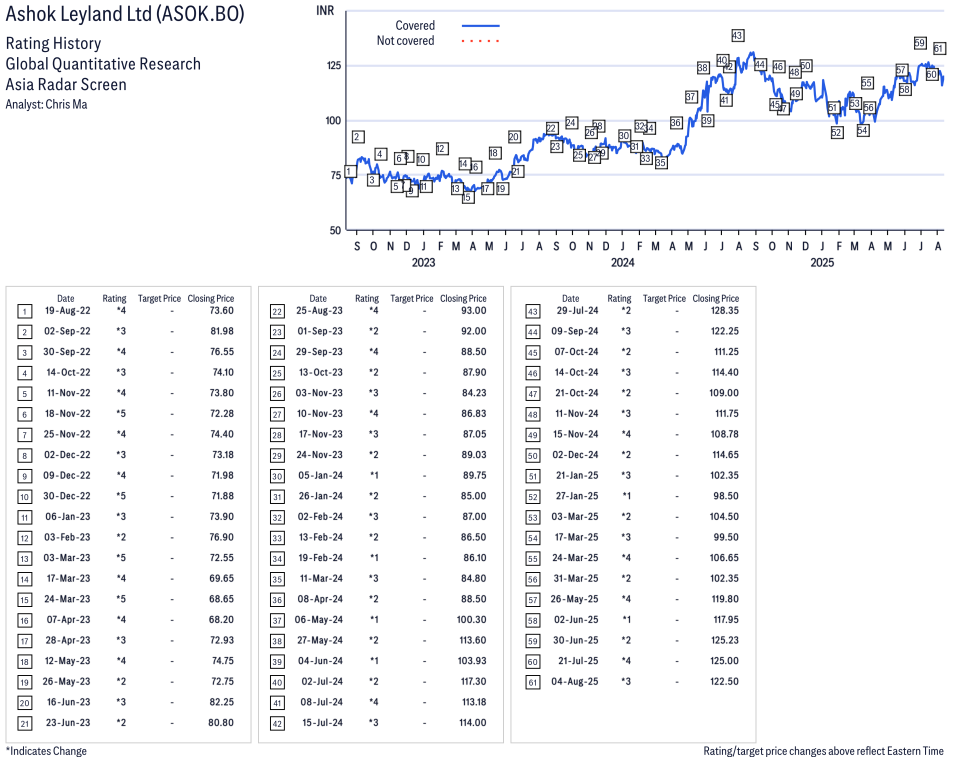Viewport: 955px width, 757px height.
Task: Click index box 12 in the first table
Action: pyautogui.click(x=24, y=538)
